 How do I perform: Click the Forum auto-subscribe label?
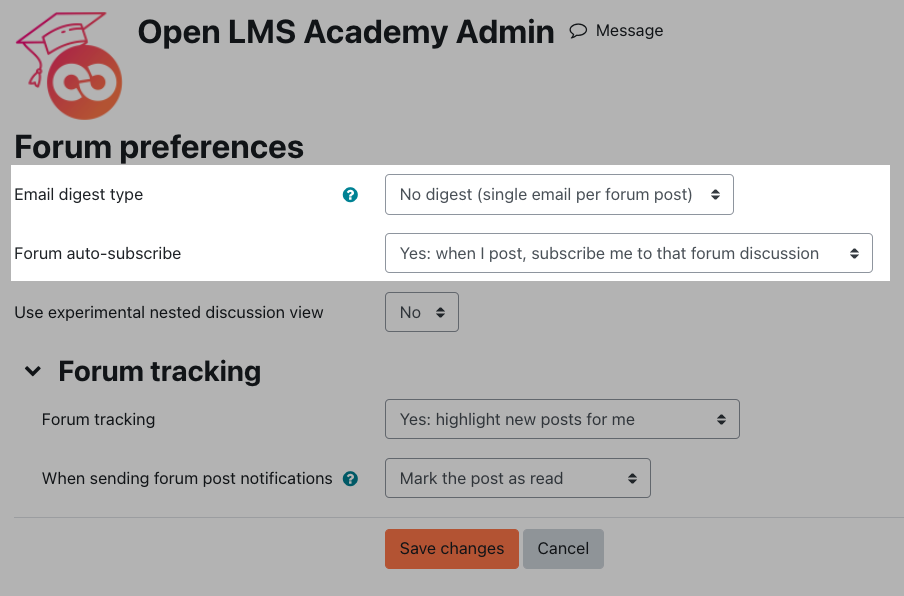pos(97,254)
